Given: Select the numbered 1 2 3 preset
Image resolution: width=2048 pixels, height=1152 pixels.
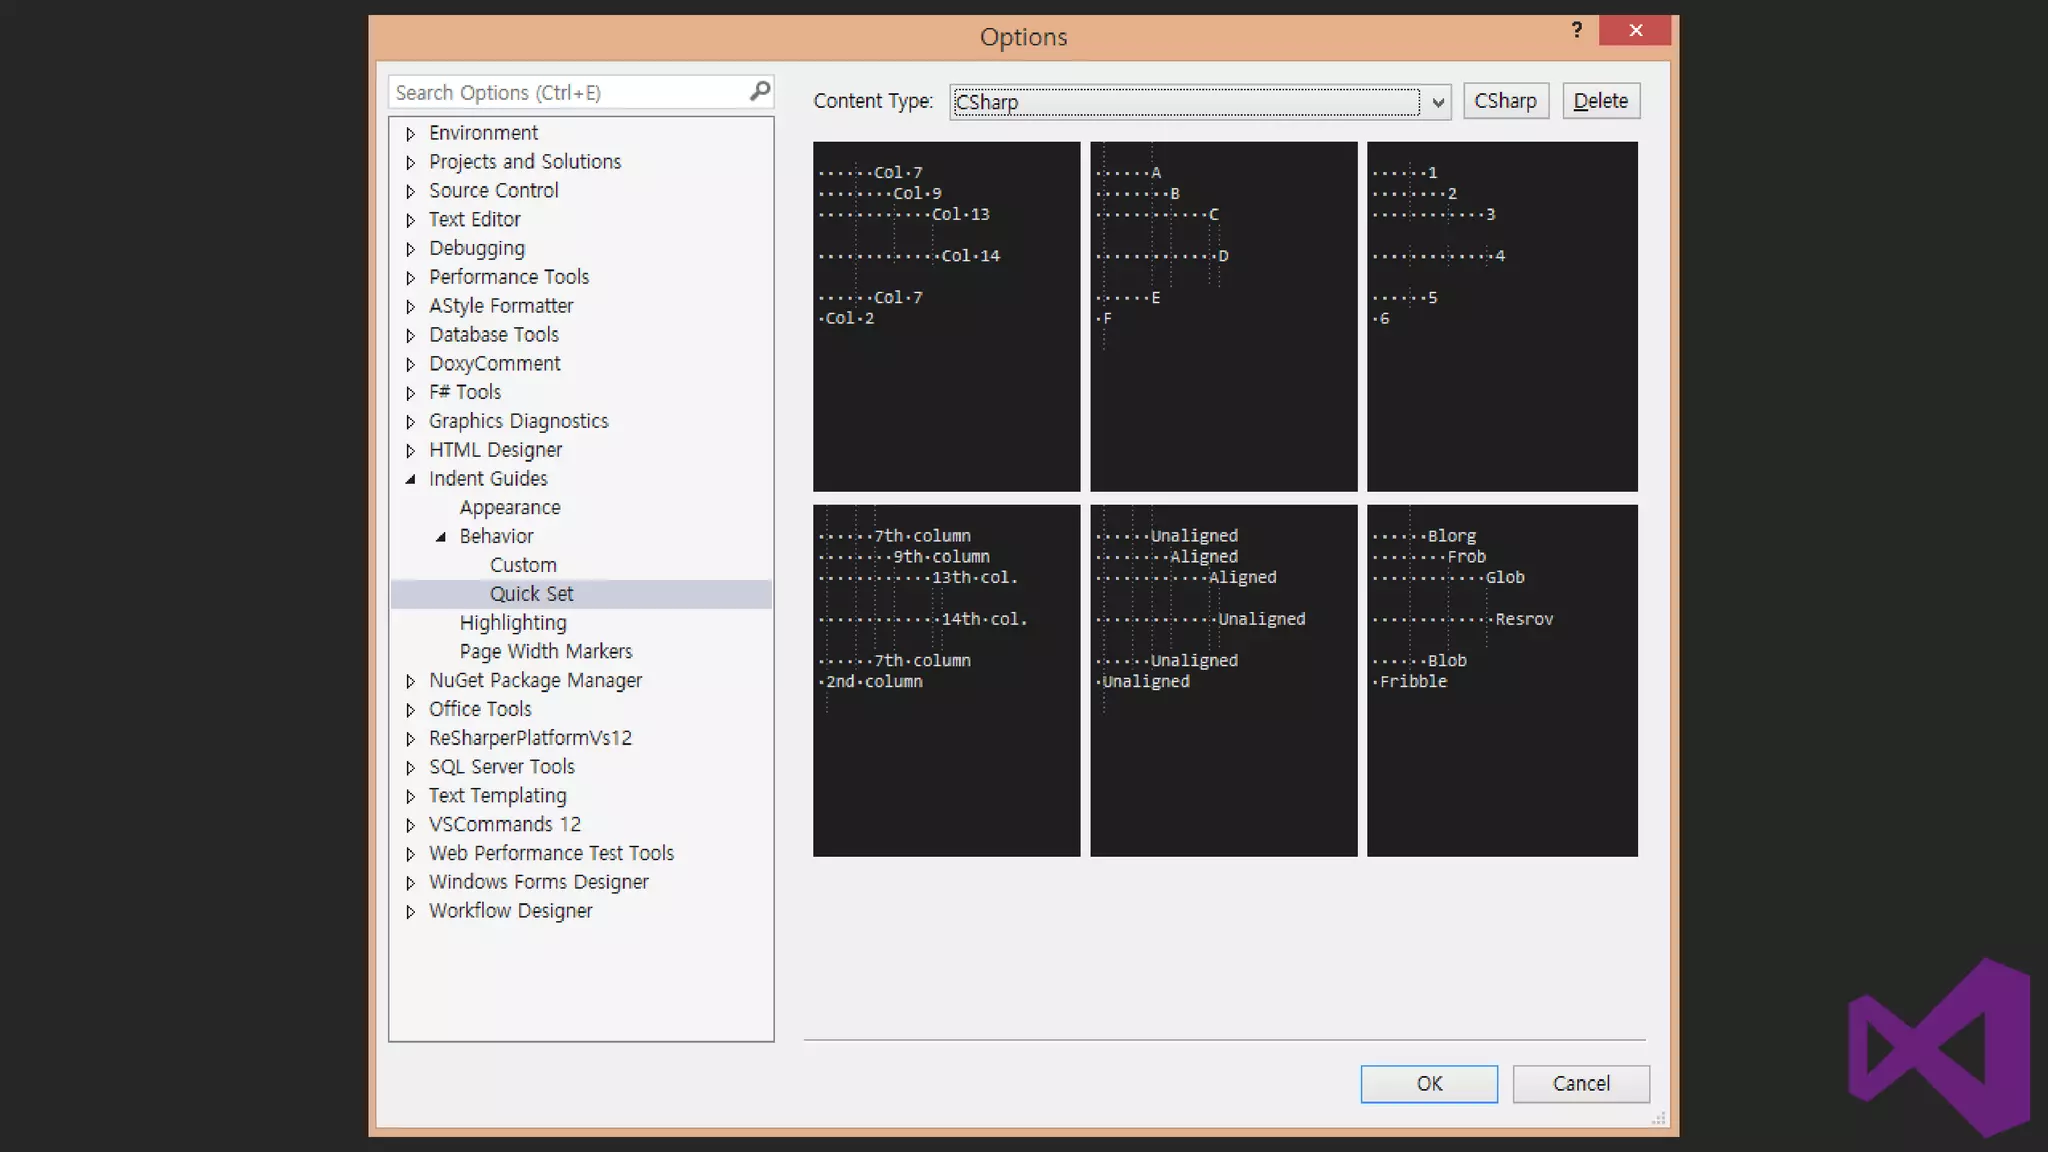Looking at the screenshot, I should pyautogui.click(x=1501, y=316).
